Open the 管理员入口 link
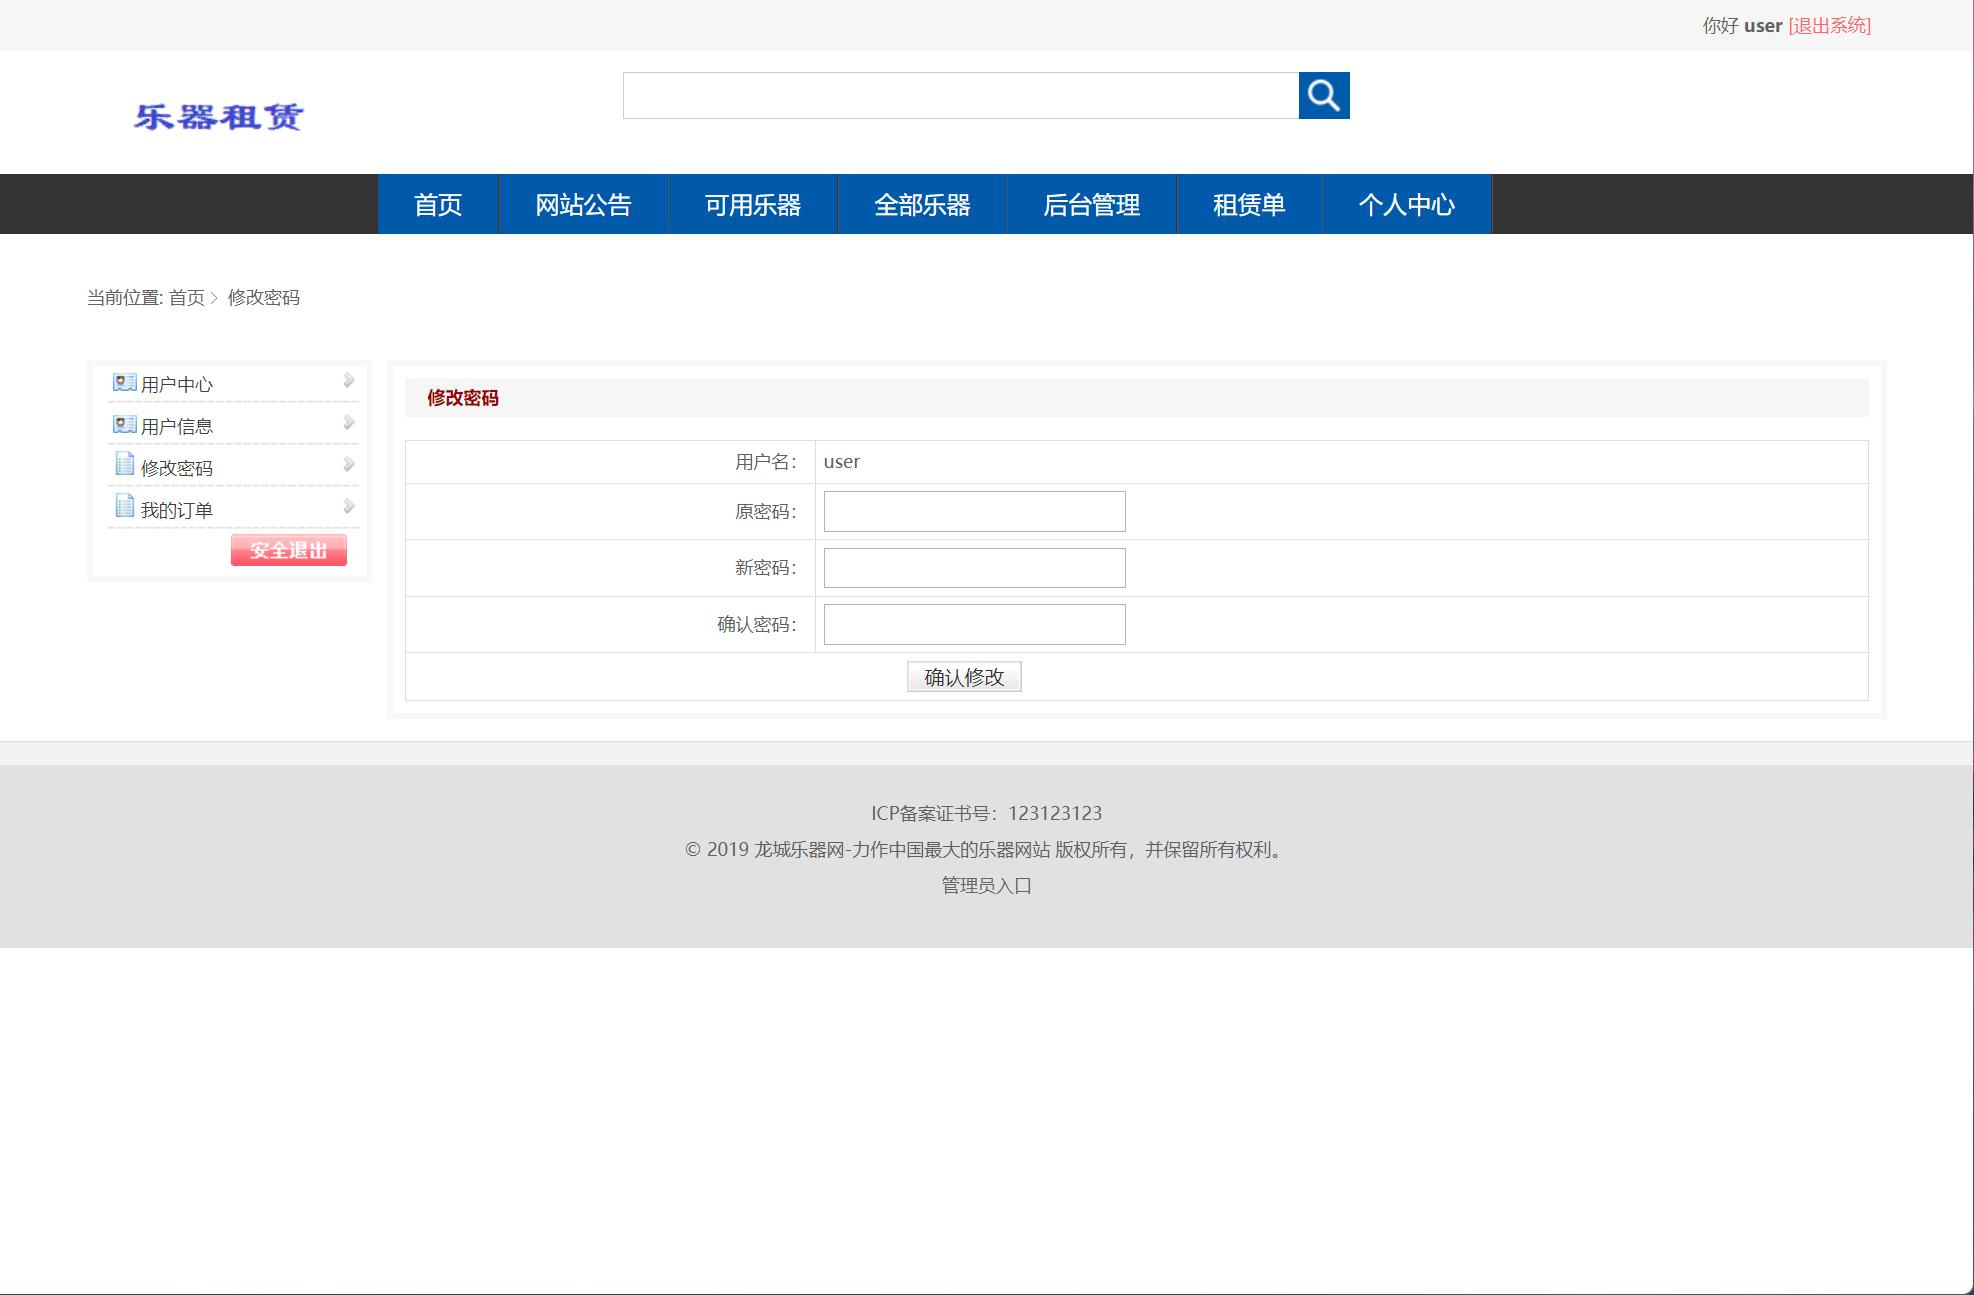Image resolution: width=1974 pixels, height=1295 pixels. [x=984, y=885]
